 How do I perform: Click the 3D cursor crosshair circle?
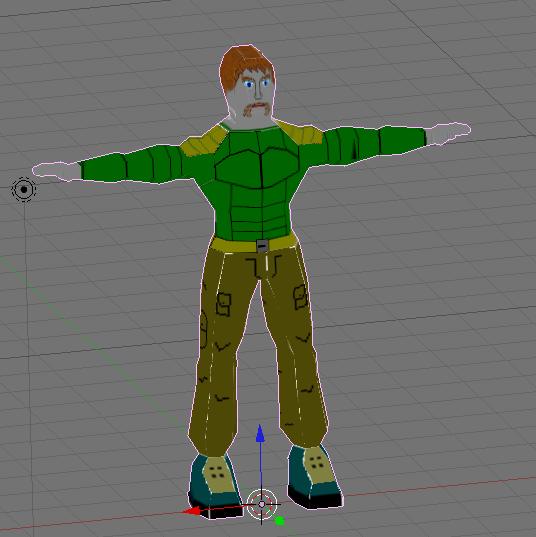click(x=262, y=504)
